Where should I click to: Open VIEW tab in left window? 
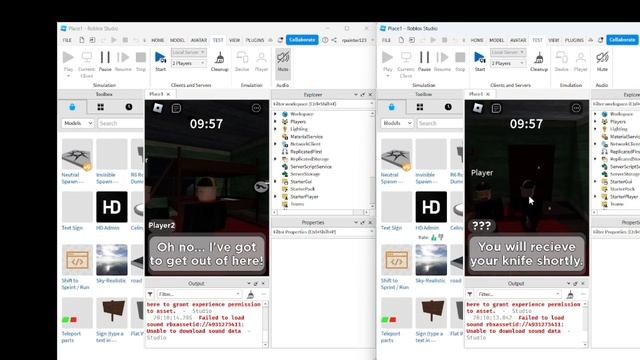234,40
